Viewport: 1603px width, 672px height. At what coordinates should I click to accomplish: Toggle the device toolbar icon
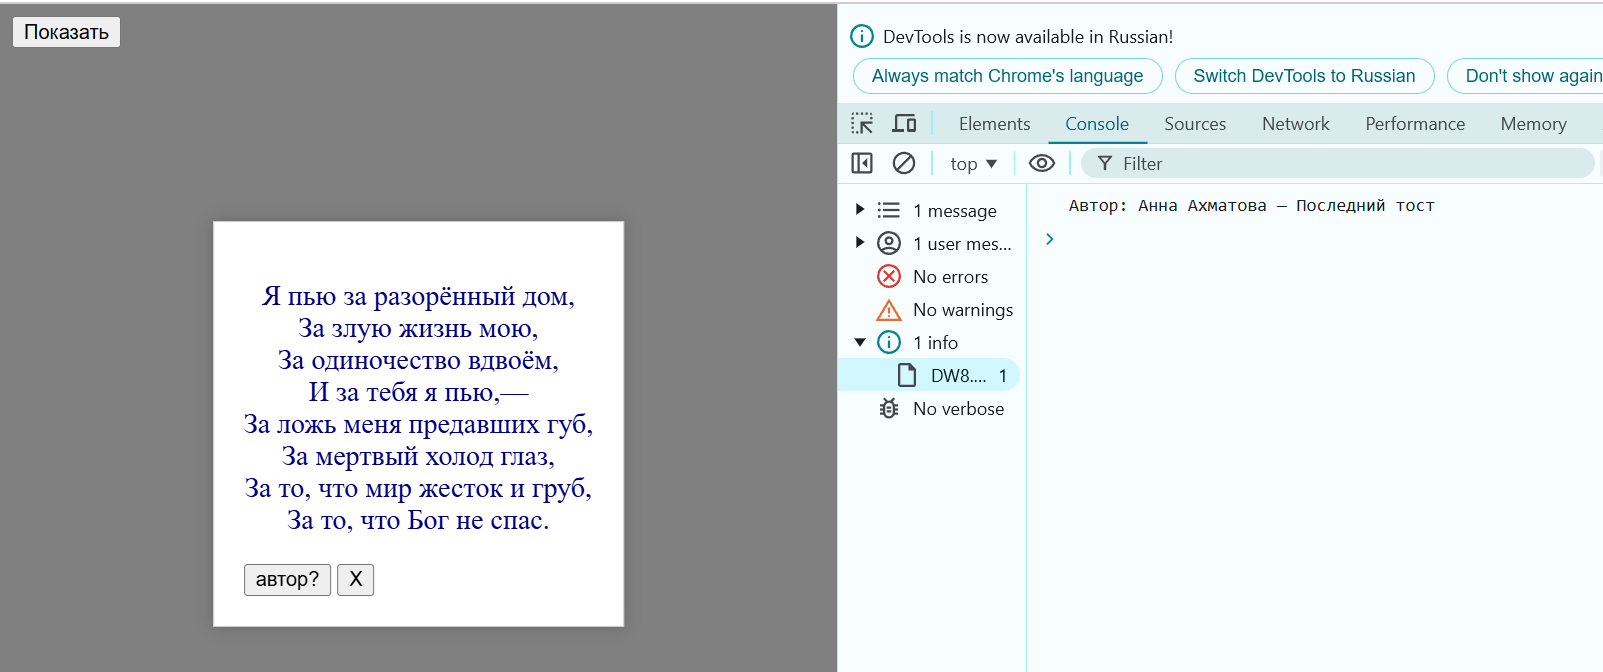tap(904, 123)
